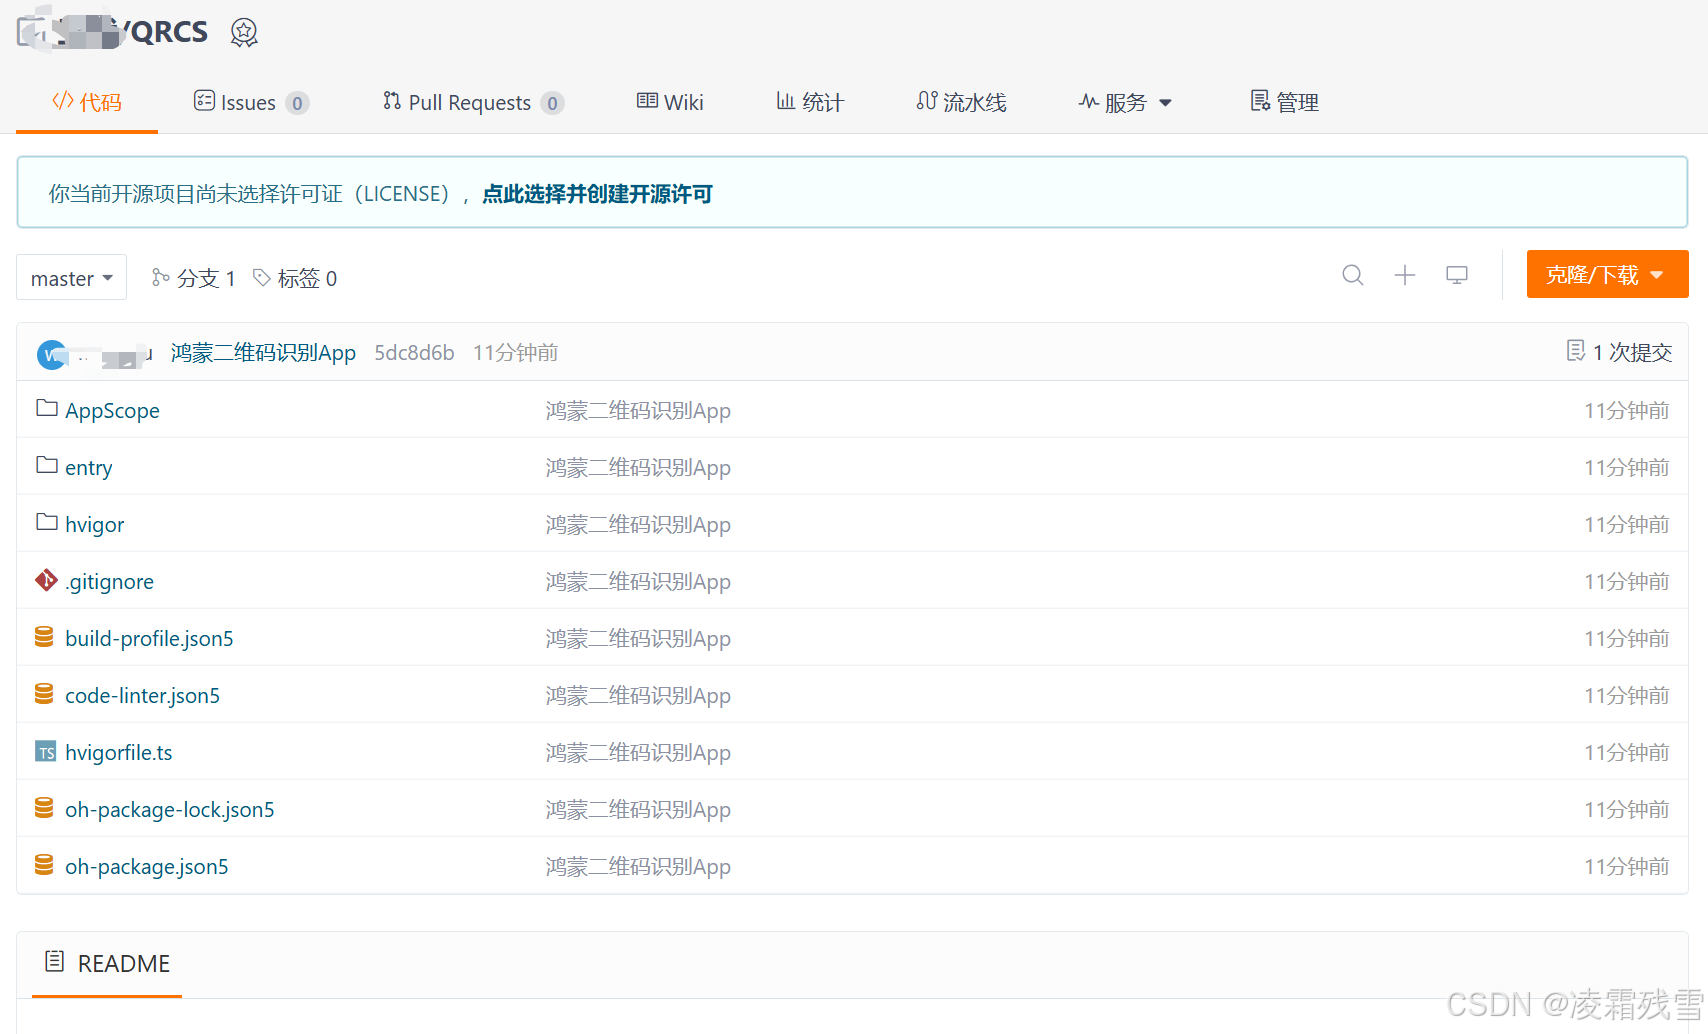View 1 次提交 commit history
Screen dimensions: 1708x1034
[1632, 352]
